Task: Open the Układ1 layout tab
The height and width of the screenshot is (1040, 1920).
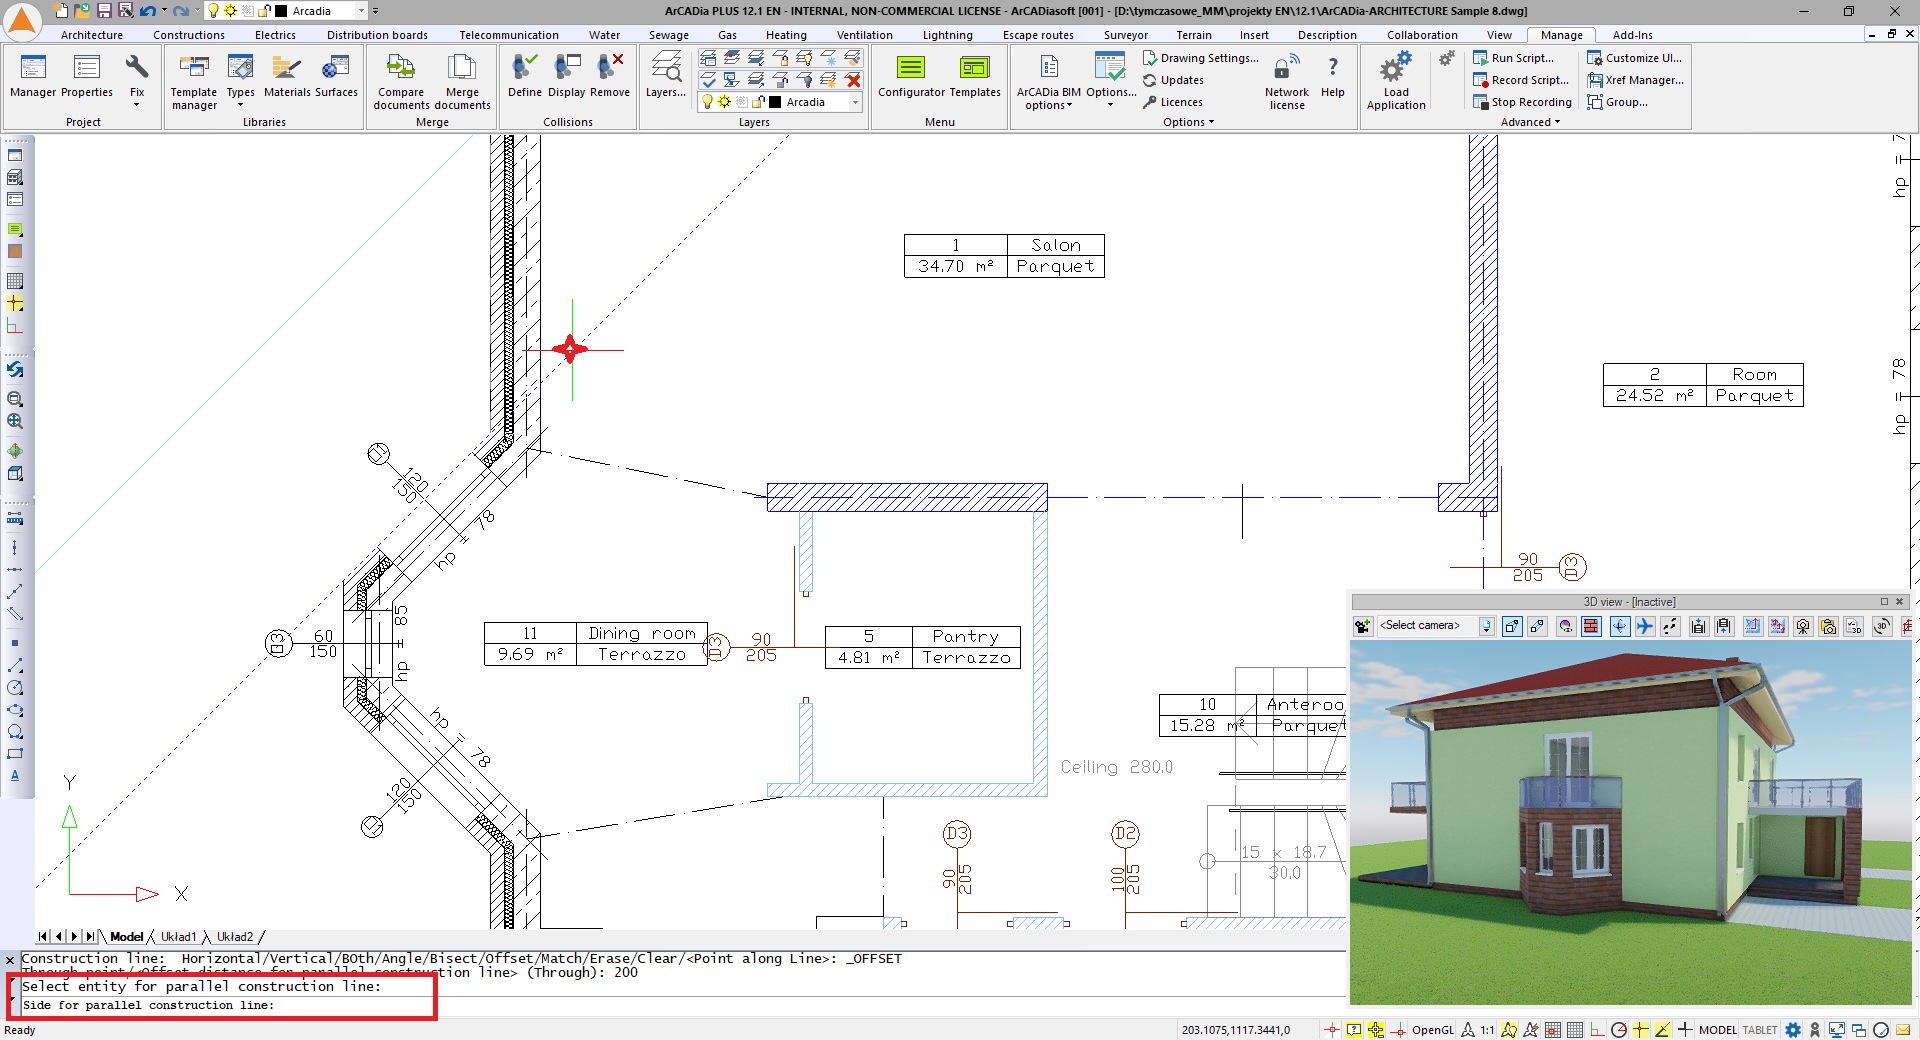Action: click(x=180, y=938)
